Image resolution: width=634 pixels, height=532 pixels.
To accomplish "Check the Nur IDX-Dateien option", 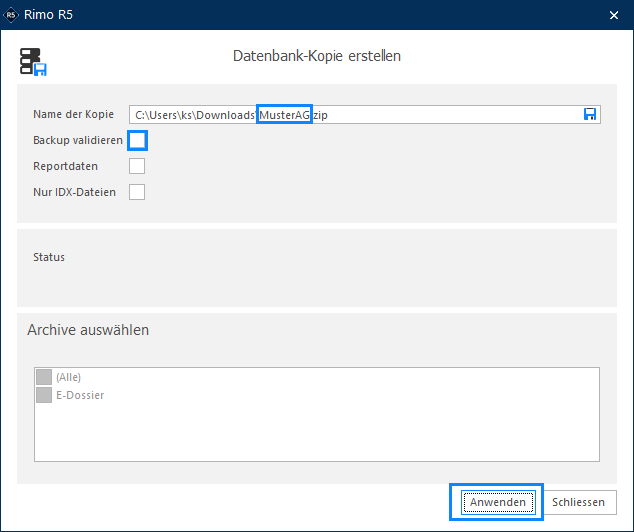I will click(137, 192).
